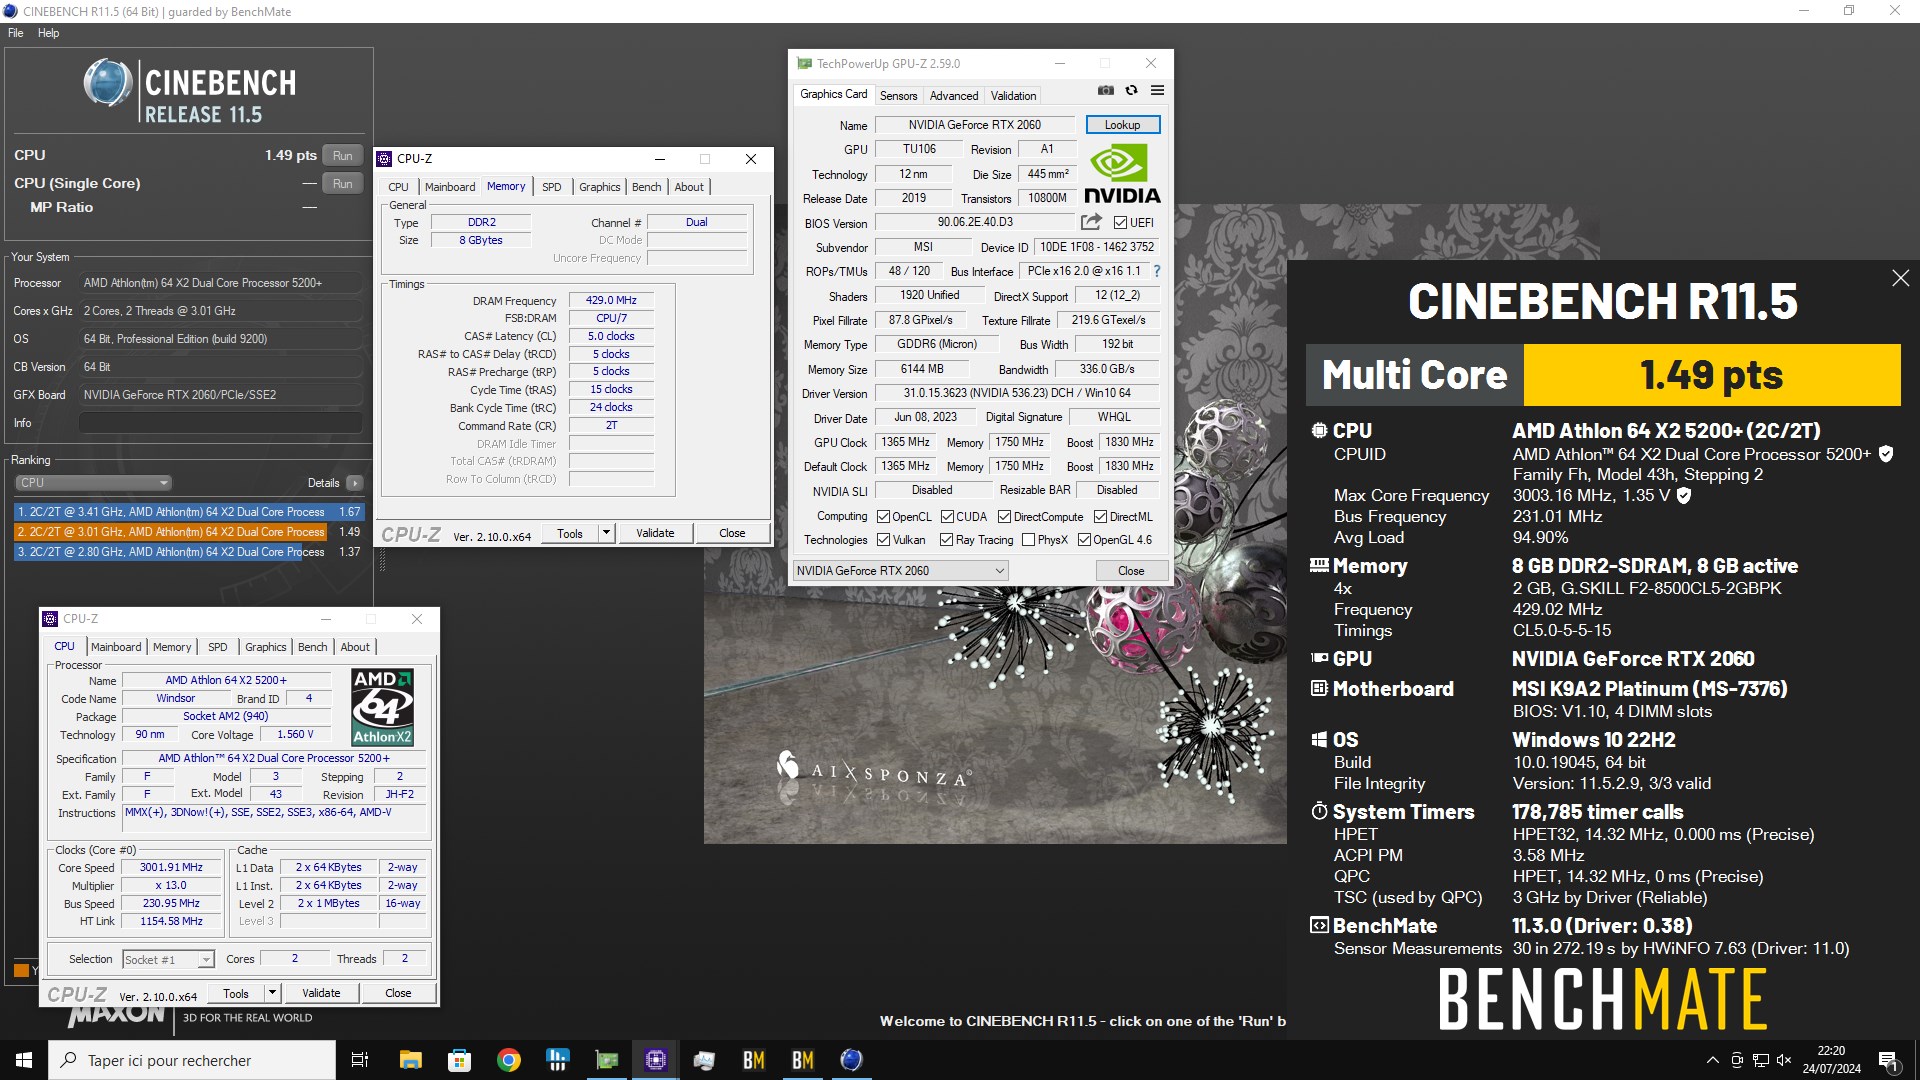
Task: Open the Socket #1 selection dropdown
Action: click(x=168, y=959)
